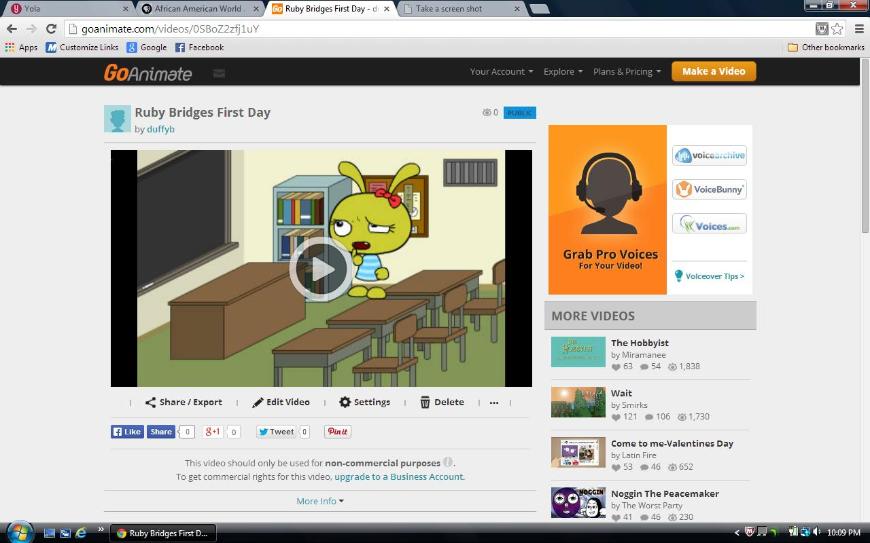Expand the More Info section
This screenshot has width=870, height=543.
point(320,501)
